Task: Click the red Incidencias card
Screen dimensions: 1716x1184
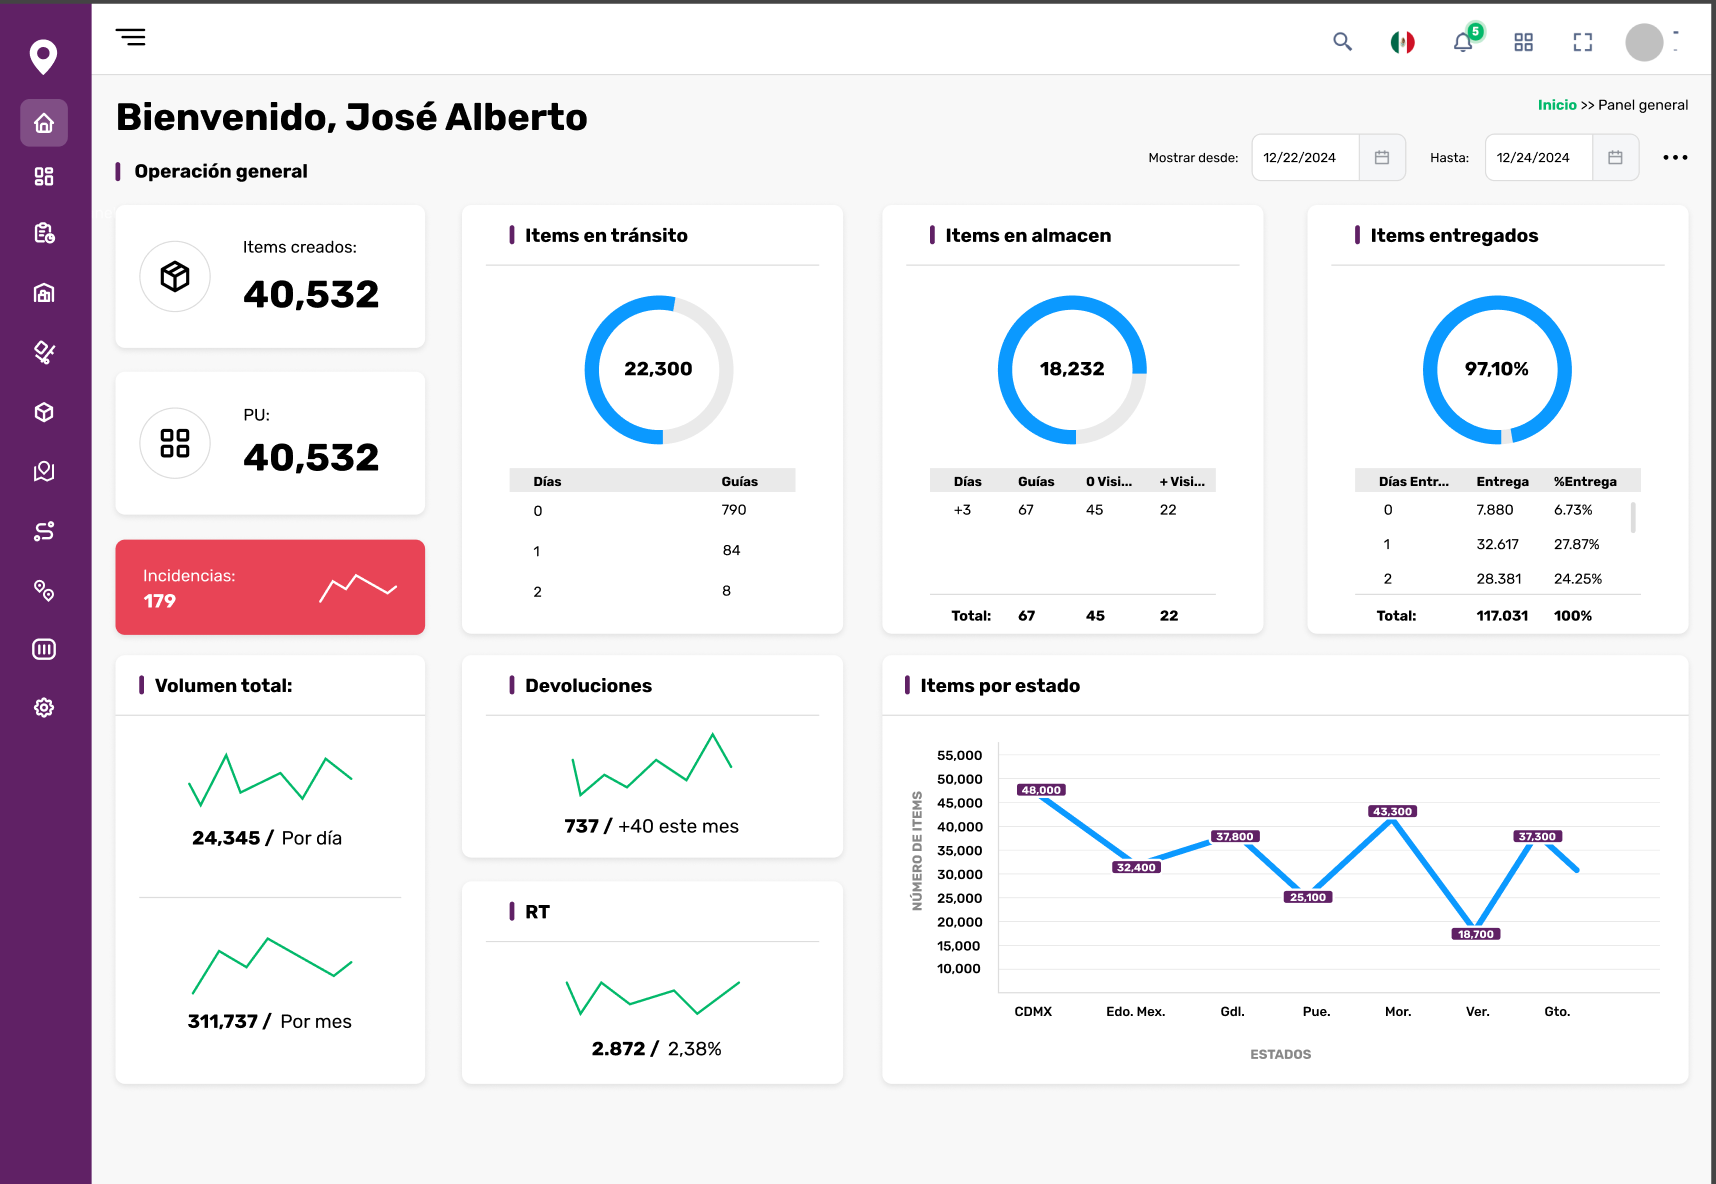Action: click(270, 587)
